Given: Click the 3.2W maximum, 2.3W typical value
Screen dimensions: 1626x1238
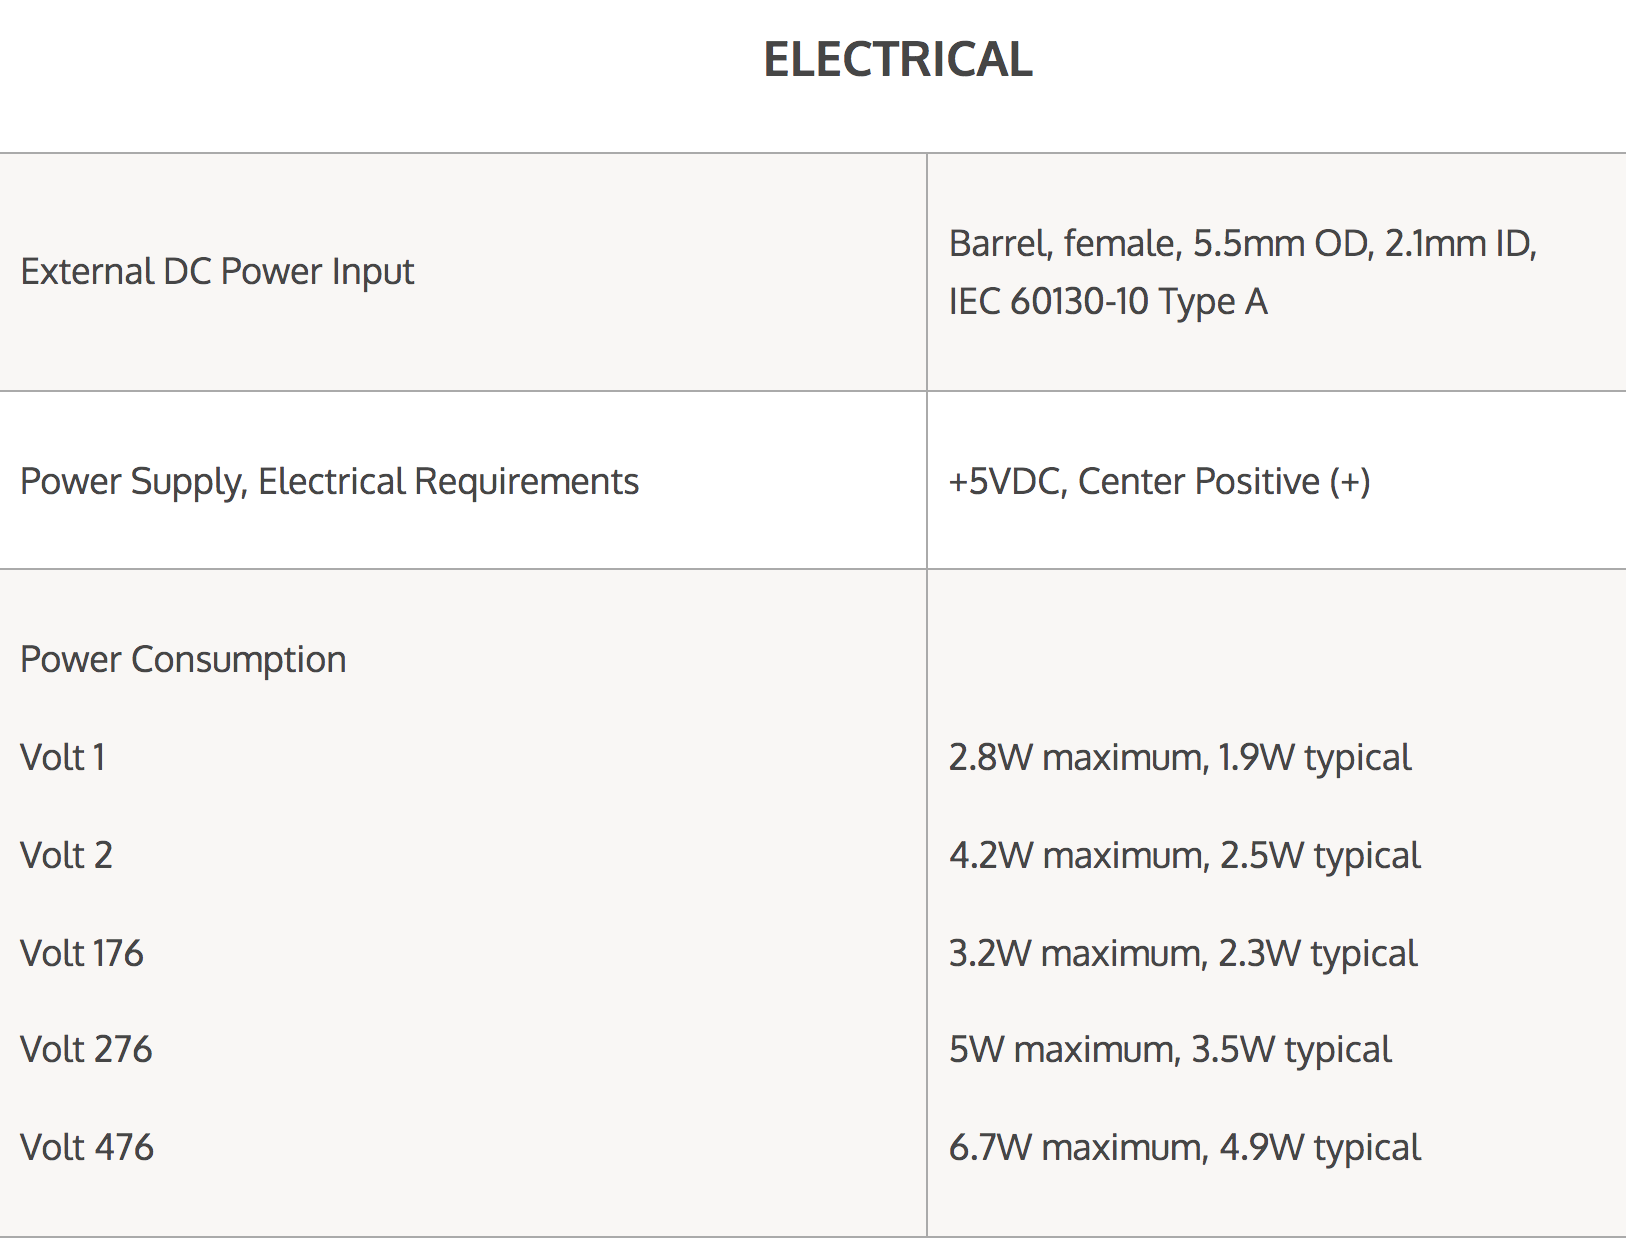Looking at the screenshot, I should [x=1183, y=953].
